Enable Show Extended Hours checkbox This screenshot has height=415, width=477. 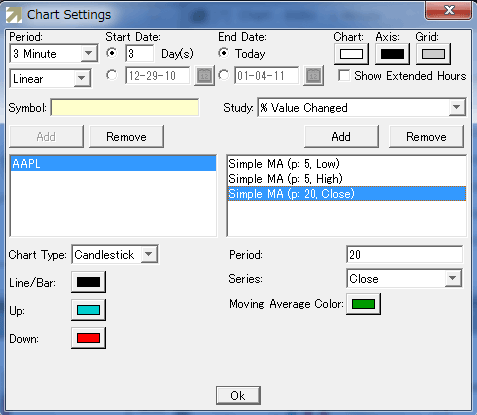[344, 75]
